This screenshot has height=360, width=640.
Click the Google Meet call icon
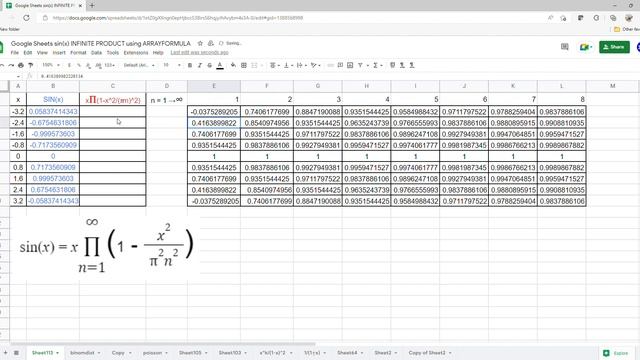pyautogui.click(x=585, y=47)
